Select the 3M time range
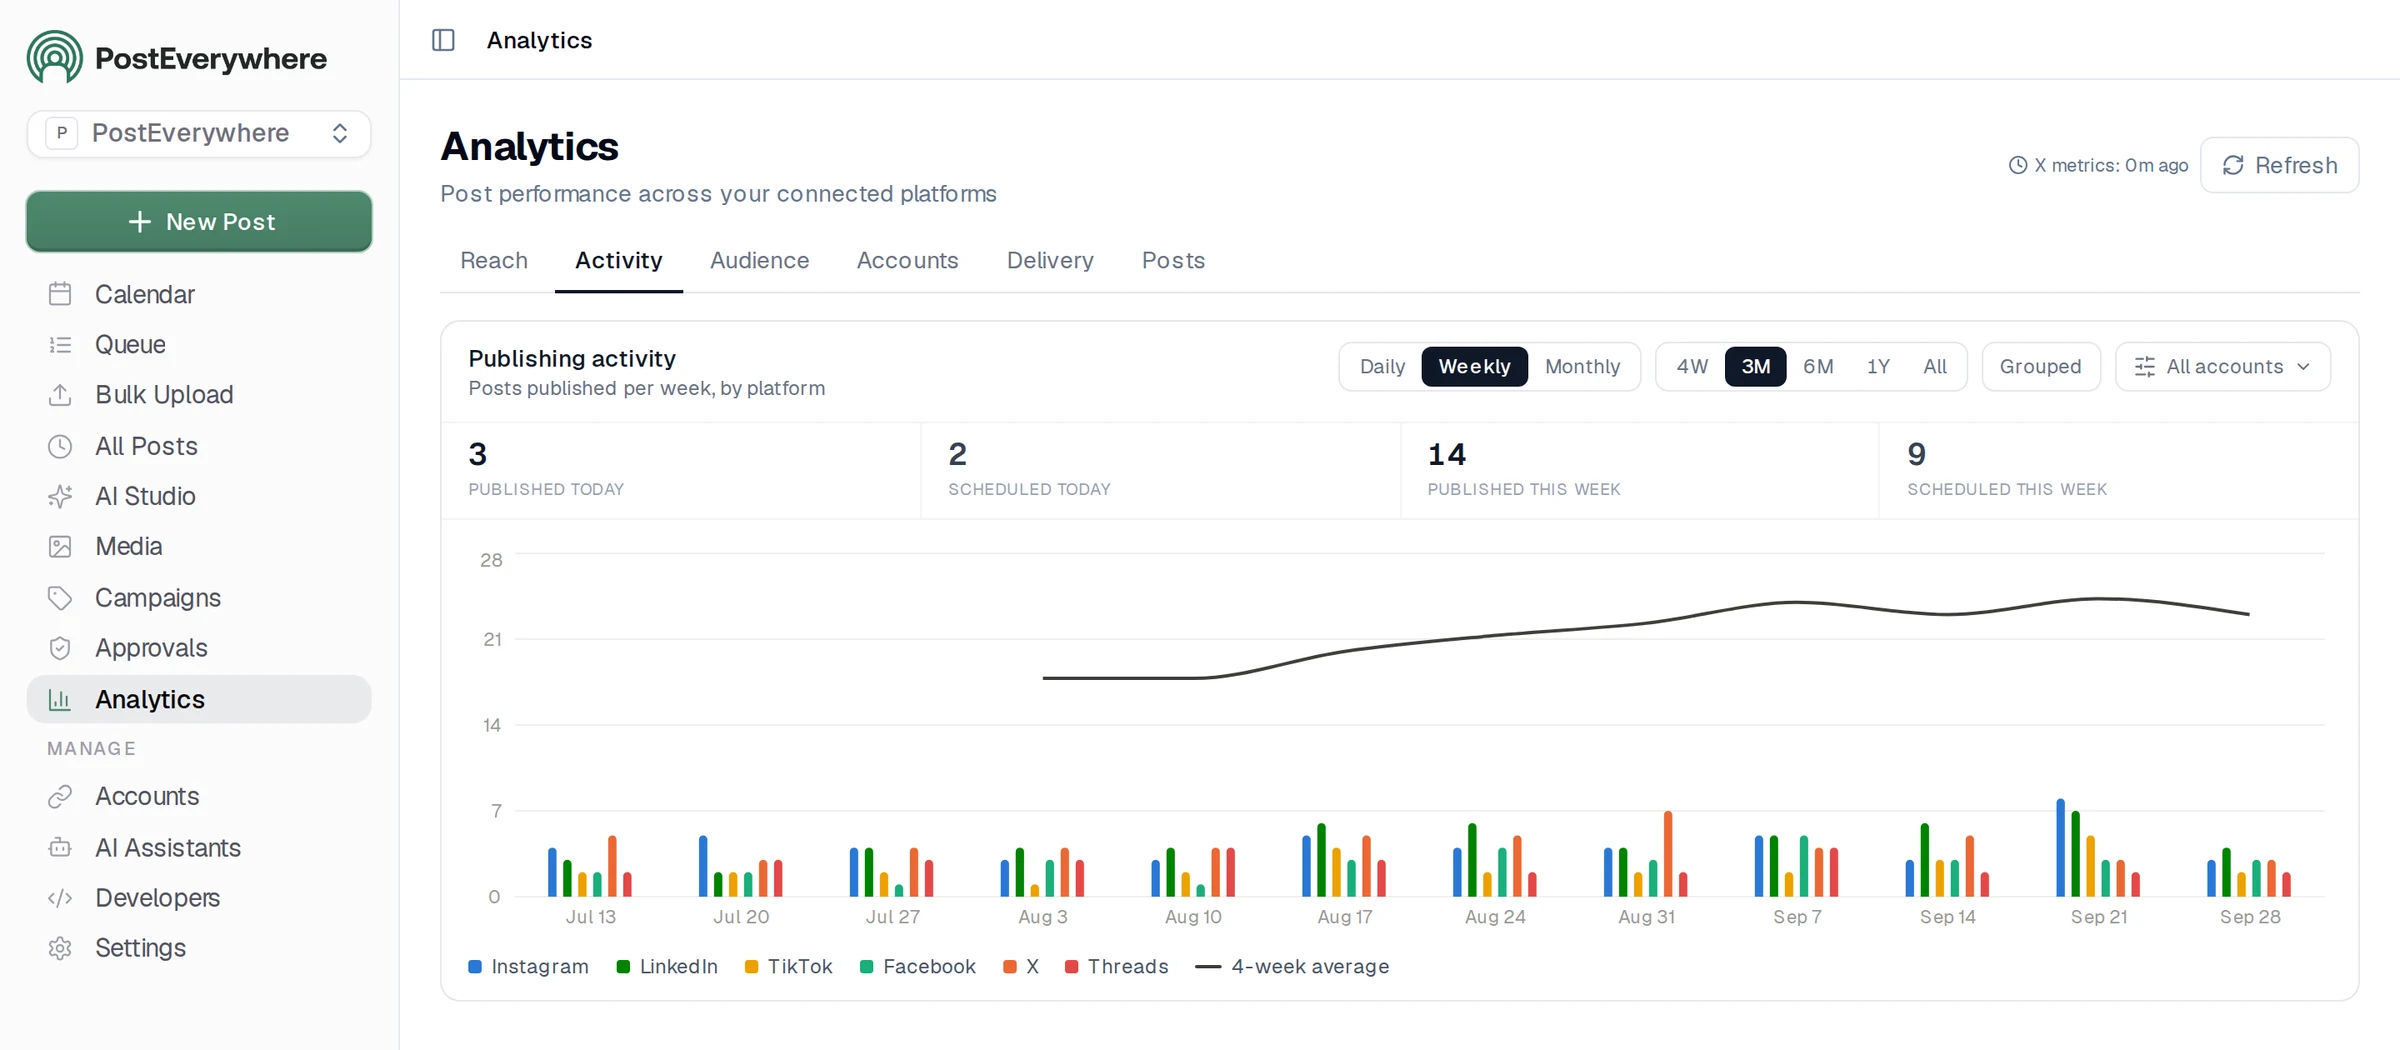The image size is (2400, 1050). coord(1755,367)
